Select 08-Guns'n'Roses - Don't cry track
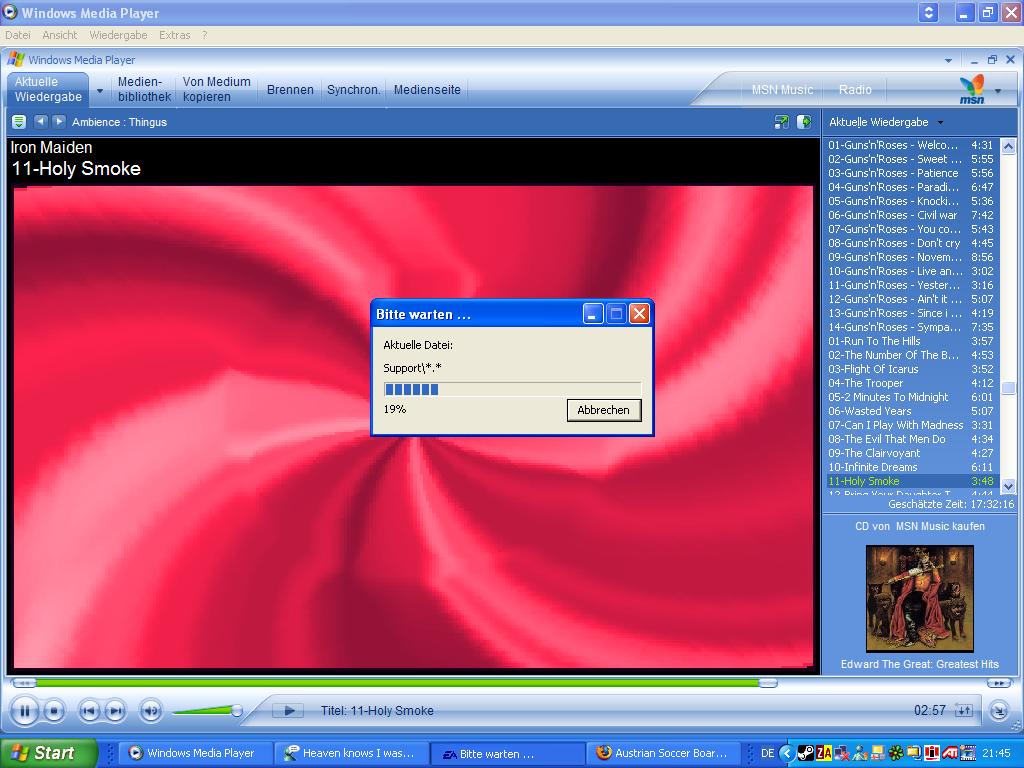 point(911,243)
